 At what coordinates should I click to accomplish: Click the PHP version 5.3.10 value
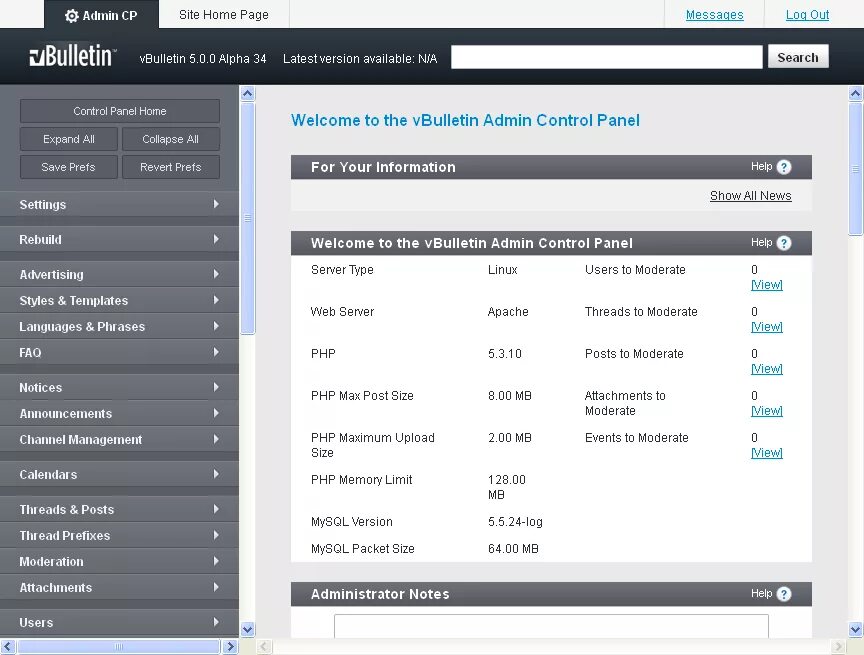point(505,354)
